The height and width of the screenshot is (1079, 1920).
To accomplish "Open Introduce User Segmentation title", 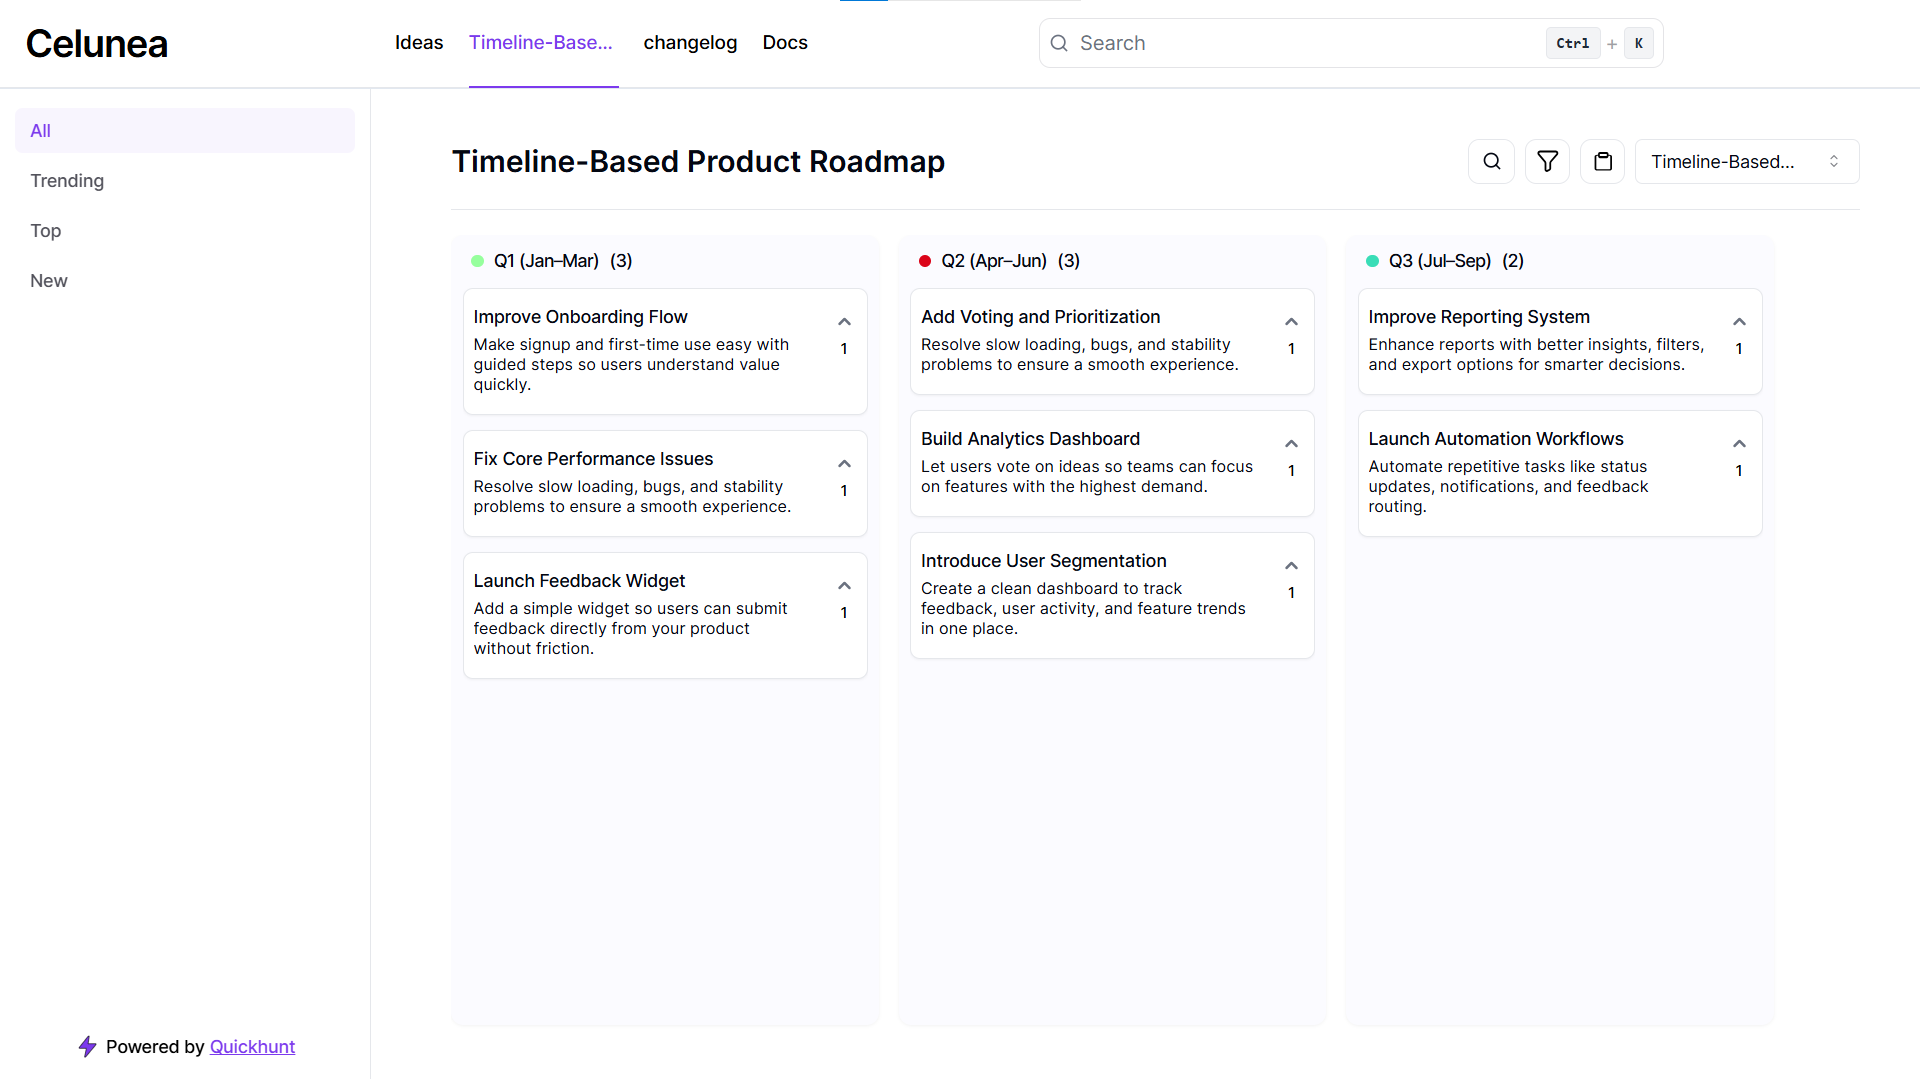I will tap(1043, 561).
